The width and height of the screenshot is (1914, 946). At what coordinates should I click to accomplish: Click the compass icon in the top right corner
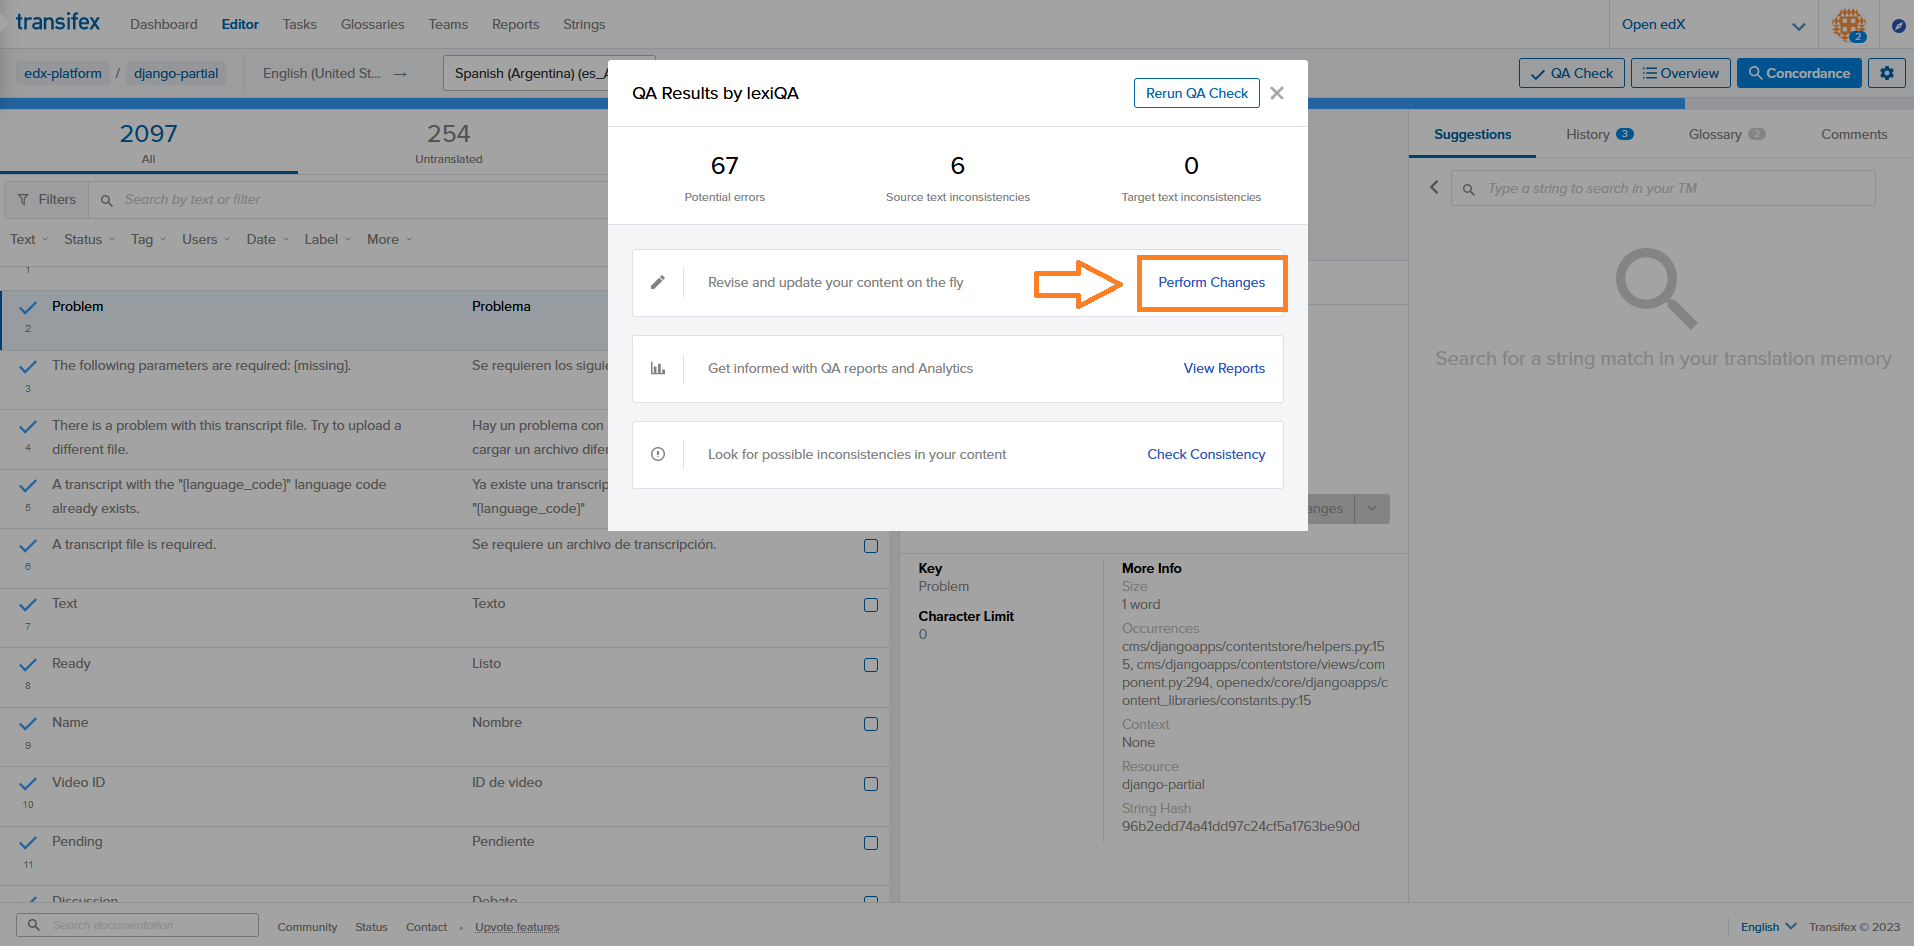pyautogui.click(x=1898, y=25)
